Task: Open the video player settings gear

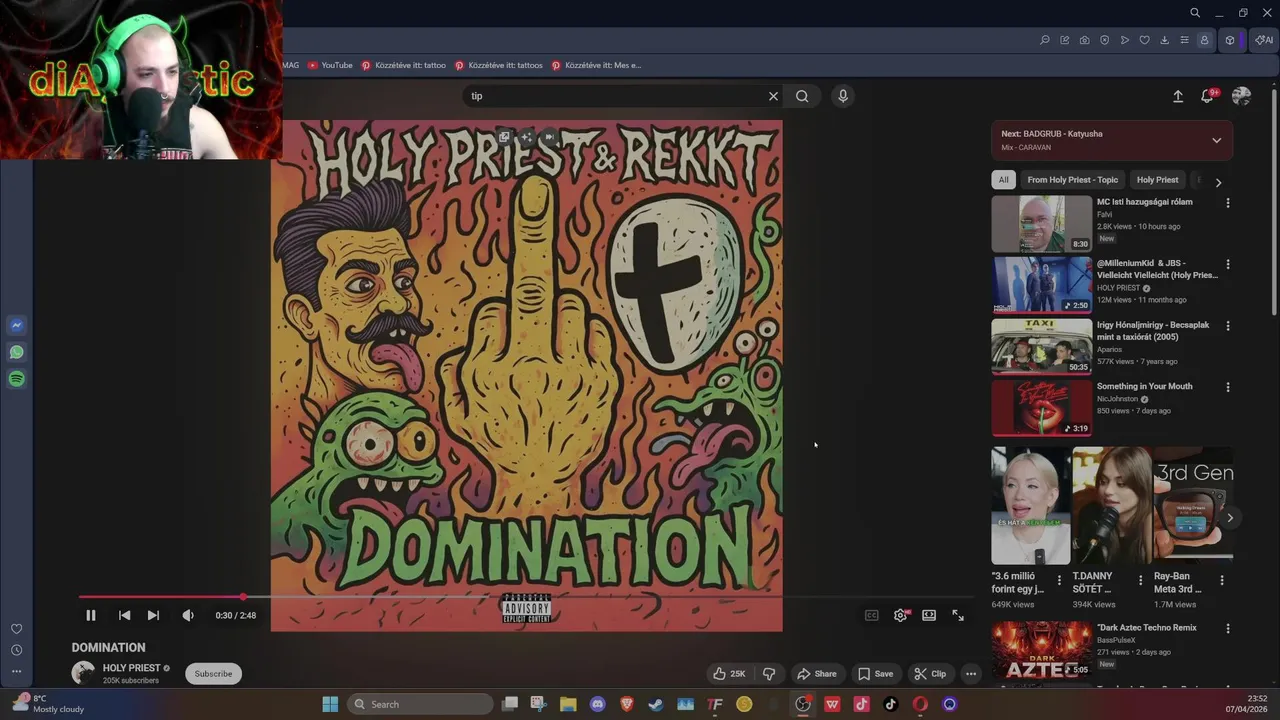Action: (x=900, y=615)
